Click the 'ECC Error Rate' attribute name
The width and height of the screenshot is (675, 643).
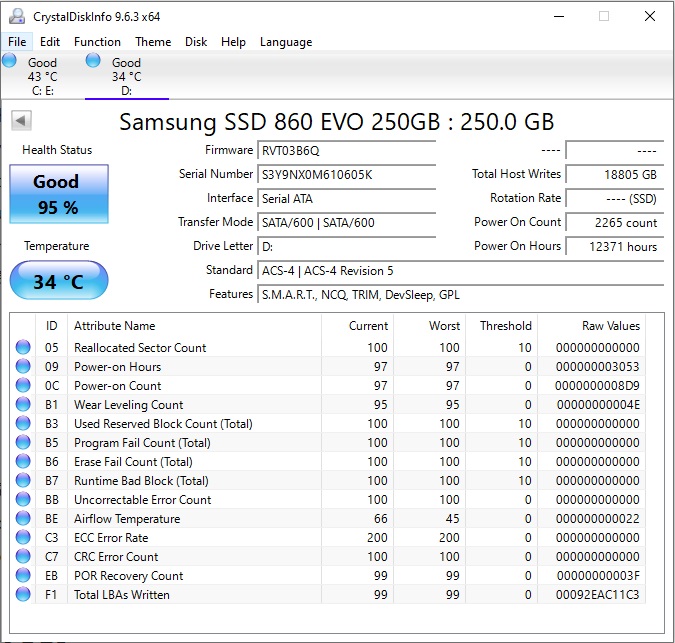[111, 538]
